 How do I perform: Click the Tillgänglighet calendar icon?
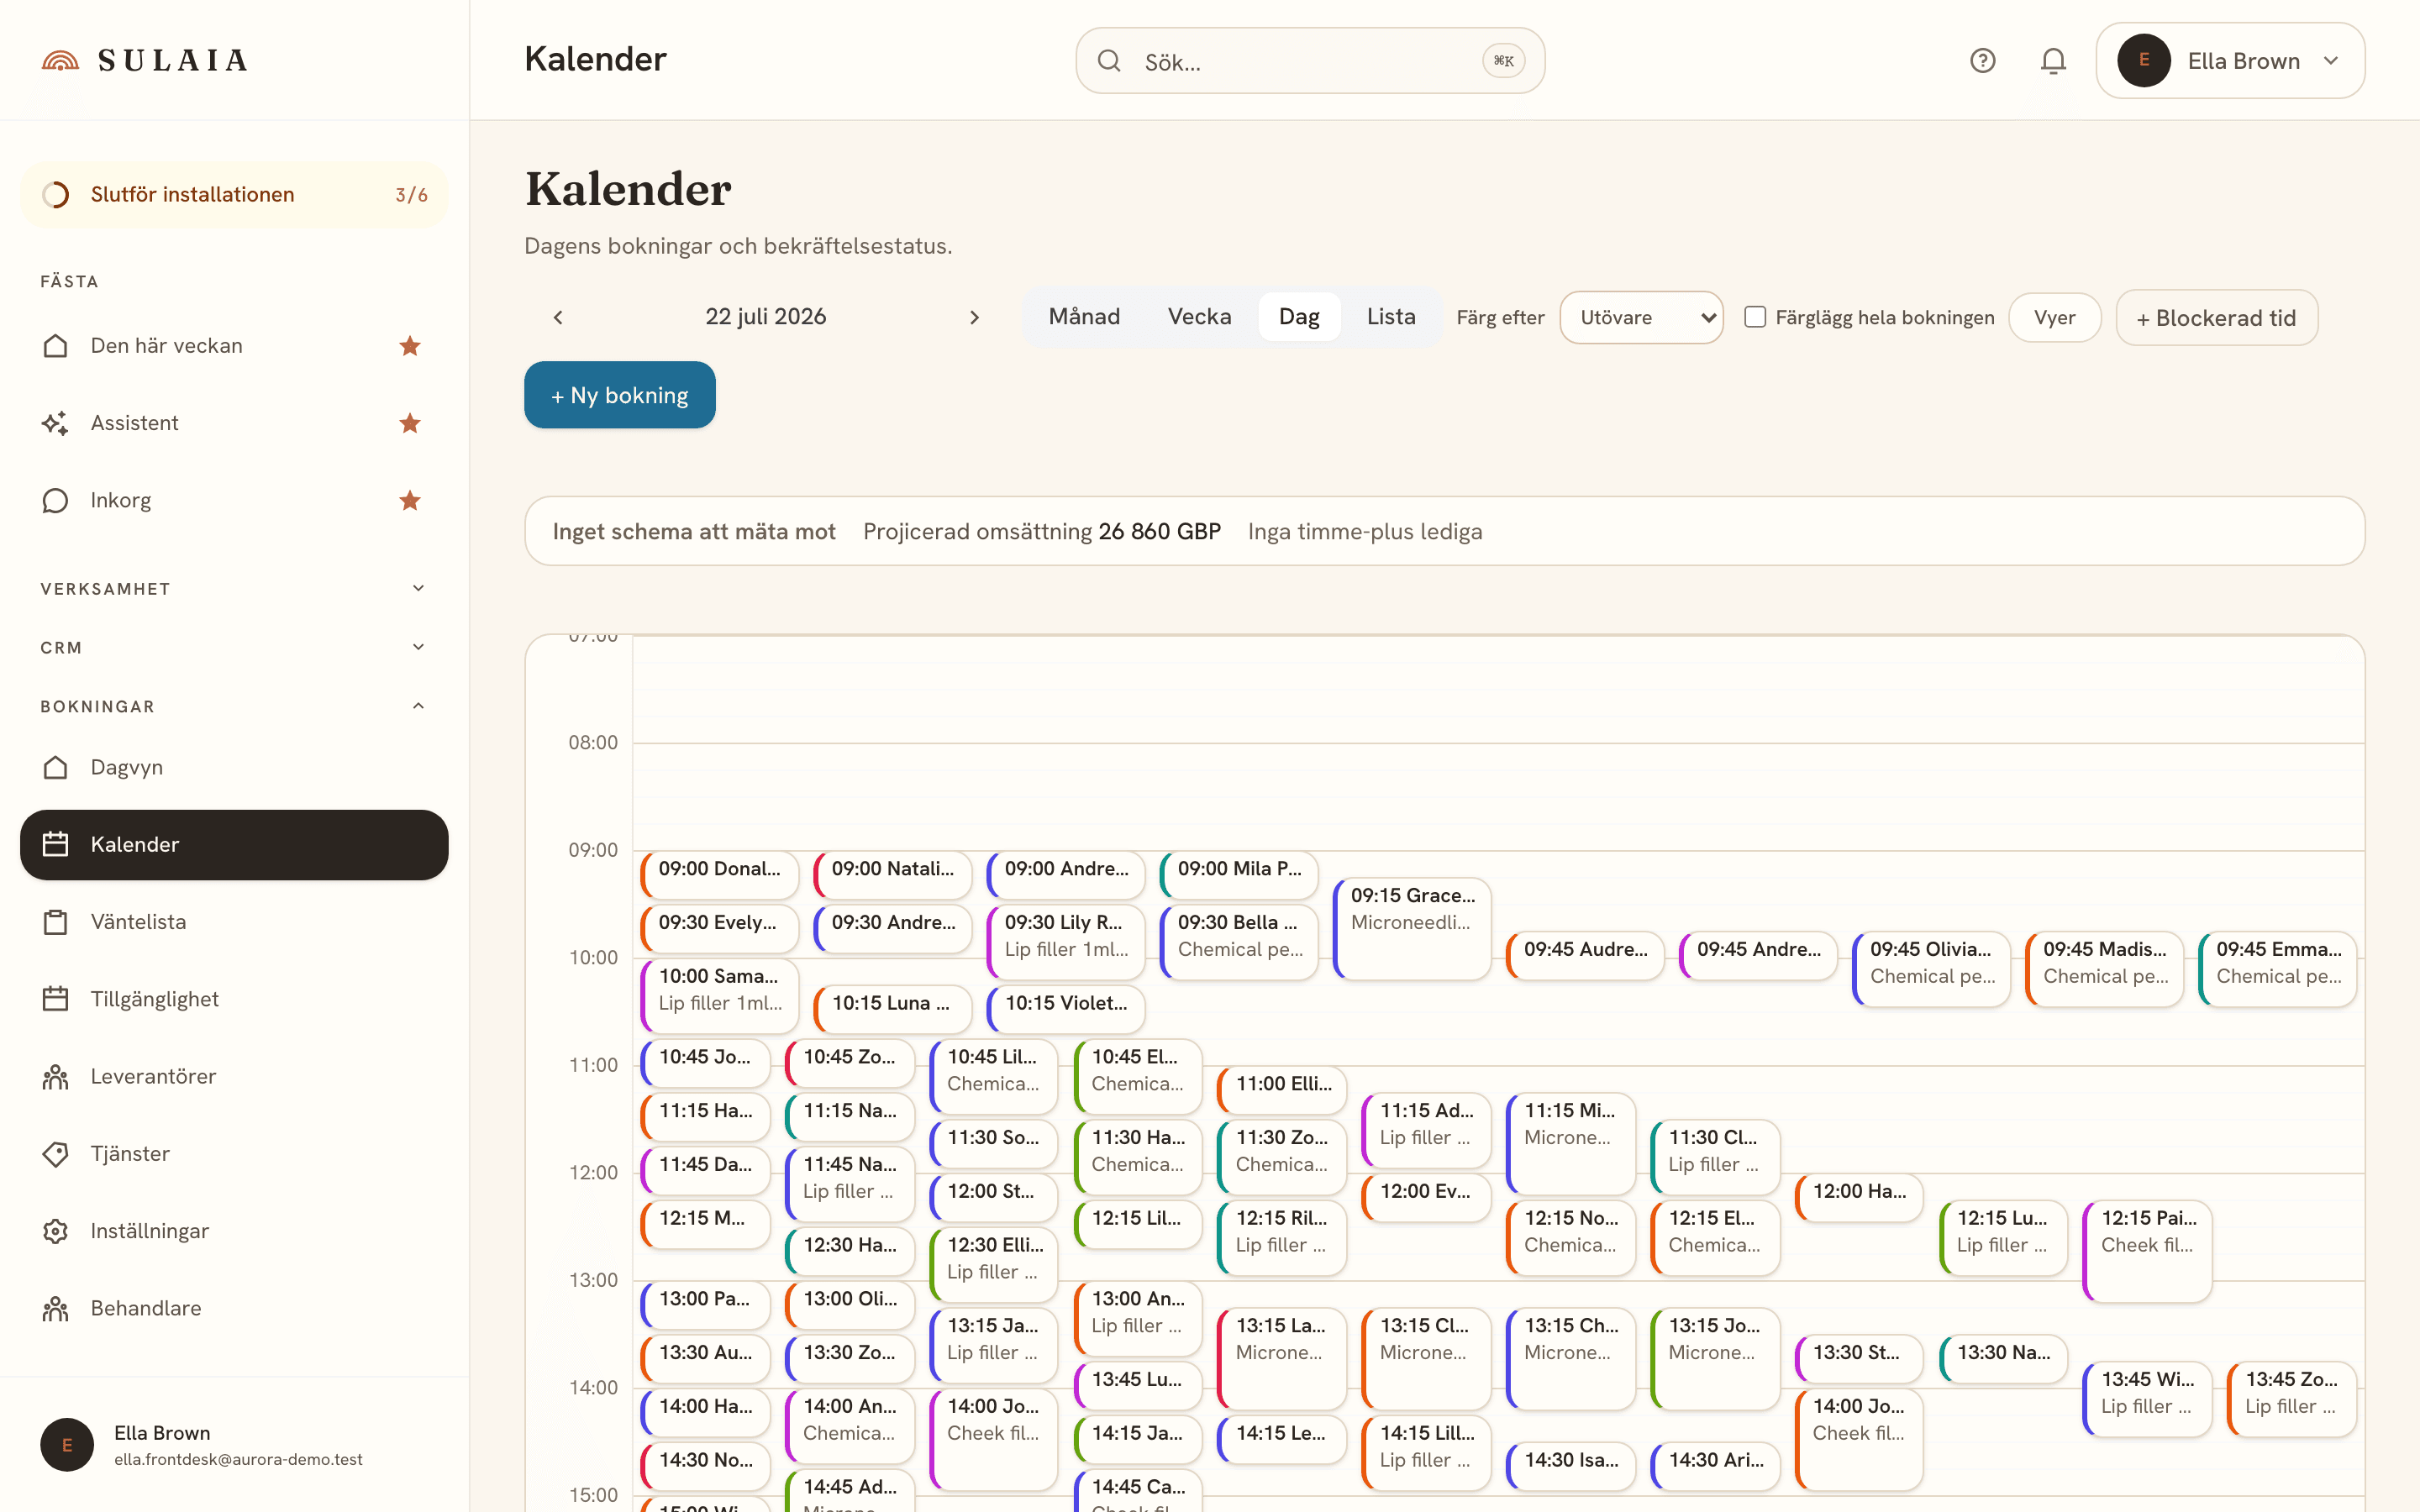[x=55, y=999]
